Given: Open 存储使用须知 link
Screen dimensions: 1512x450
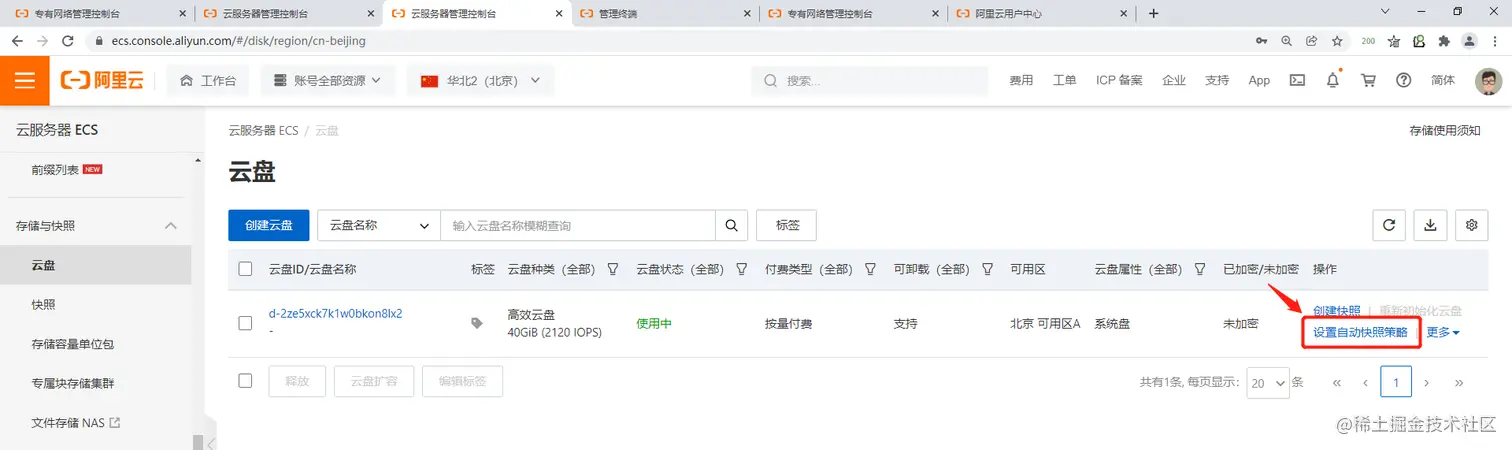Looking at the screenshot, I should coord(1444,130).
